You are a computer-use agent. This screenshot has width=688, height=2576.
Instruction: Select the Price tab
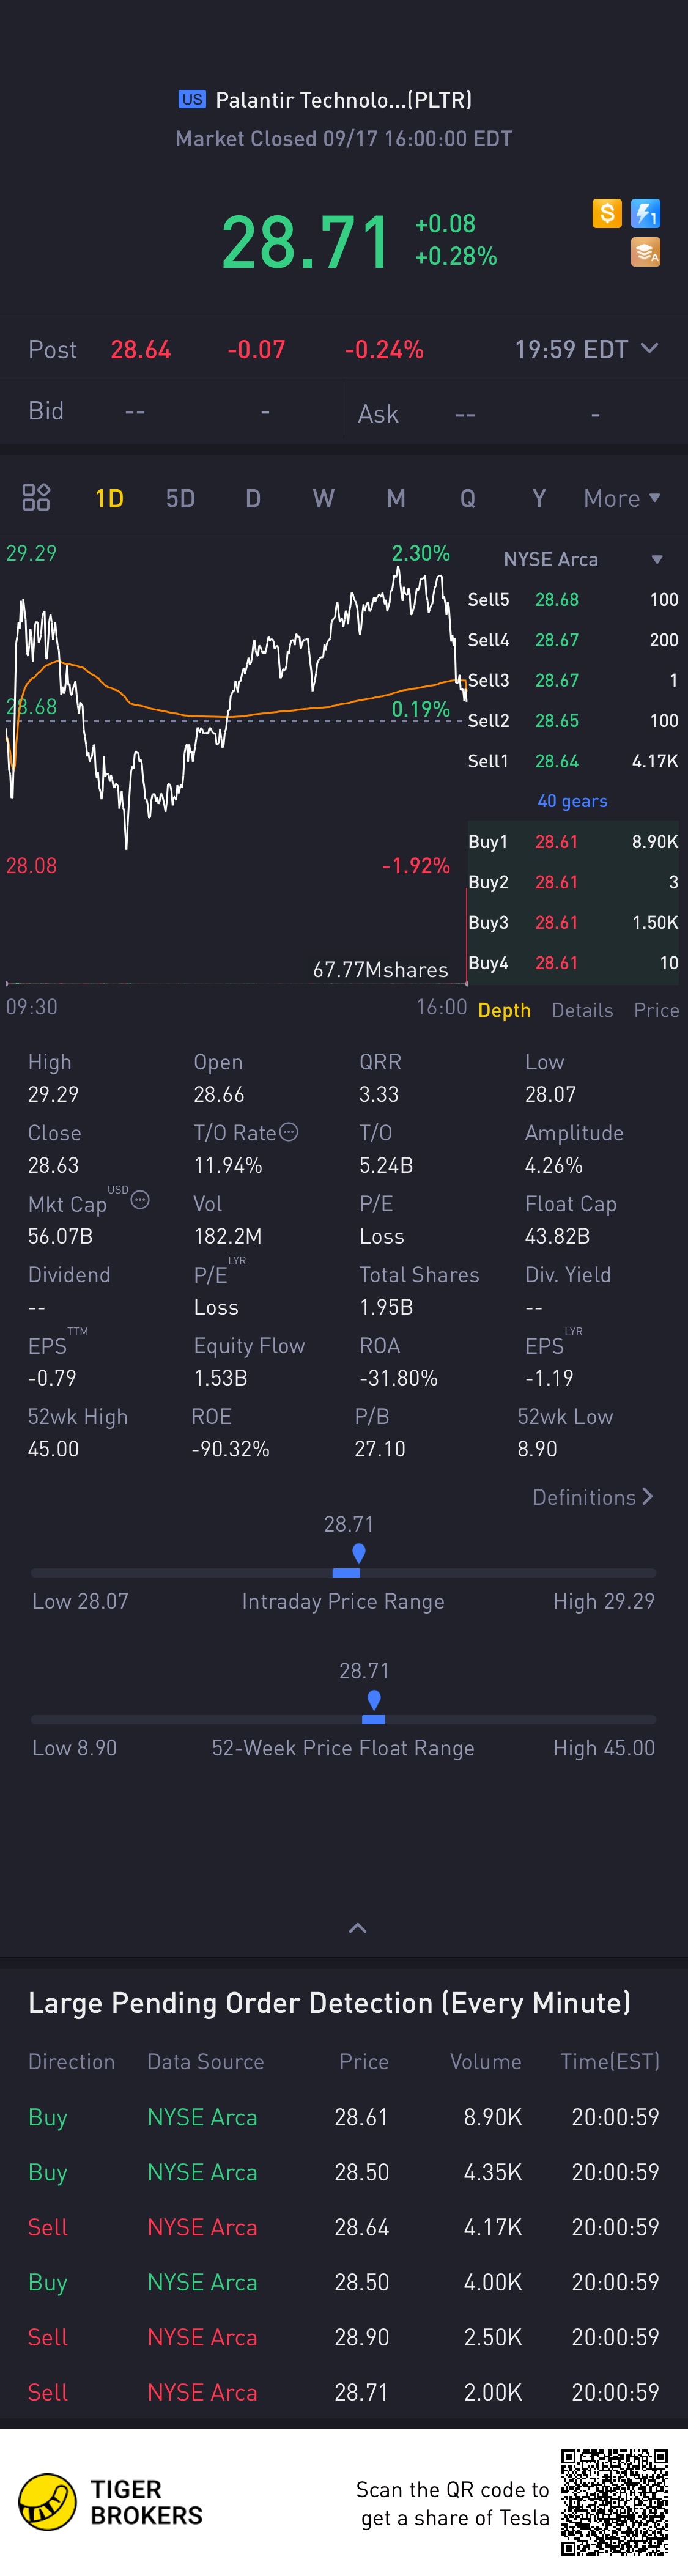[656, 1010]
